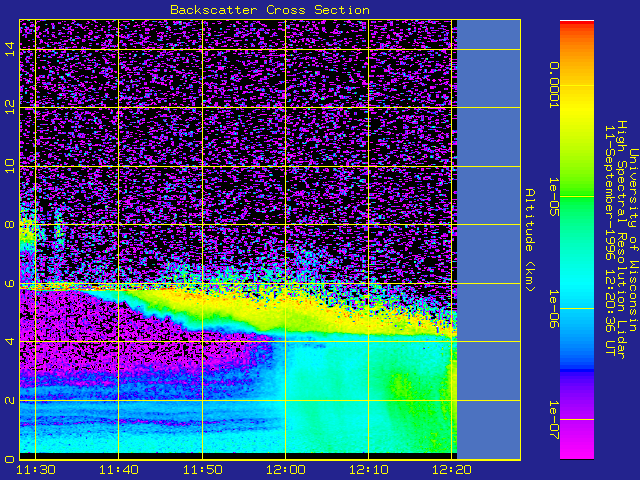This screenshot has width=640, height=480.
Task: Click the altitude label 4
Action: (10, 341)
